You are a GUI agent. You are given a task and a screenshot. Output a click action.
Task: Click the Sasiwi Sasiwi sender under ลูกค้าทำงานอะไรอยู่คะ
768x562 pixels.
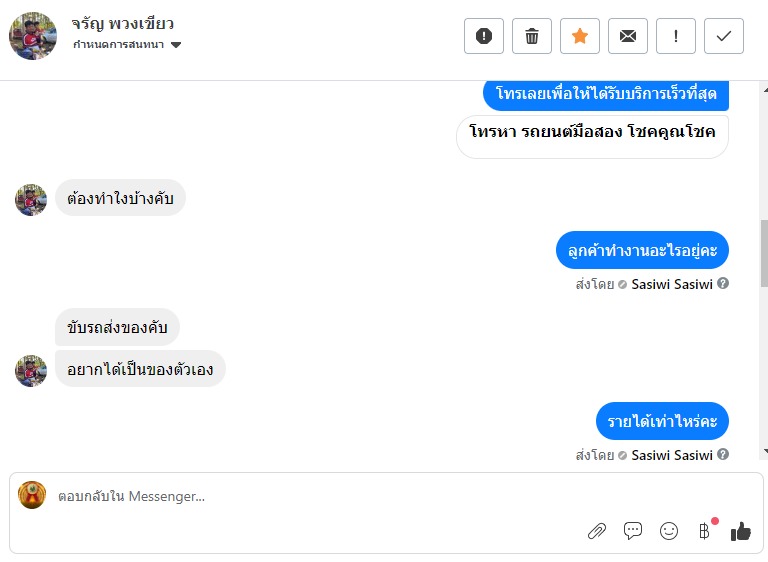pyautogui.click(x=672, y=284)
